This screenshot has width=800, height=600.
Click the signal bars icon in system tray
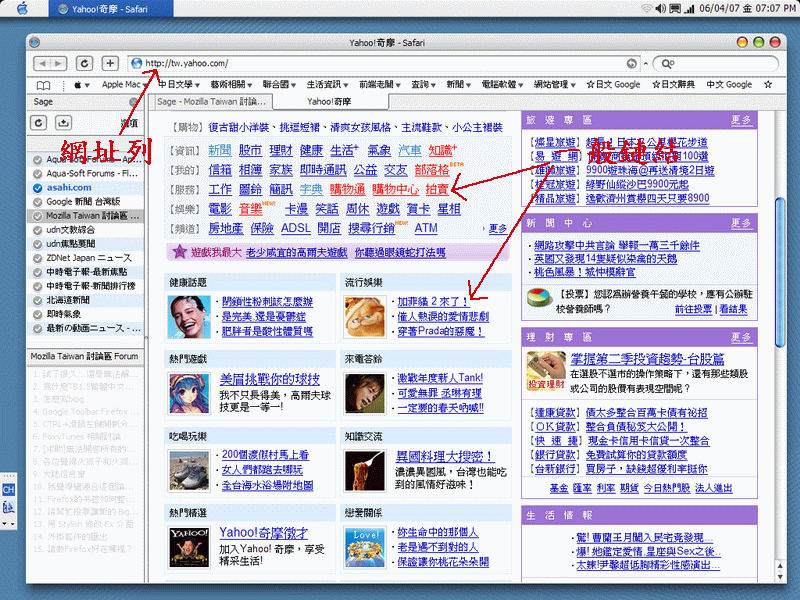(689, 8)
